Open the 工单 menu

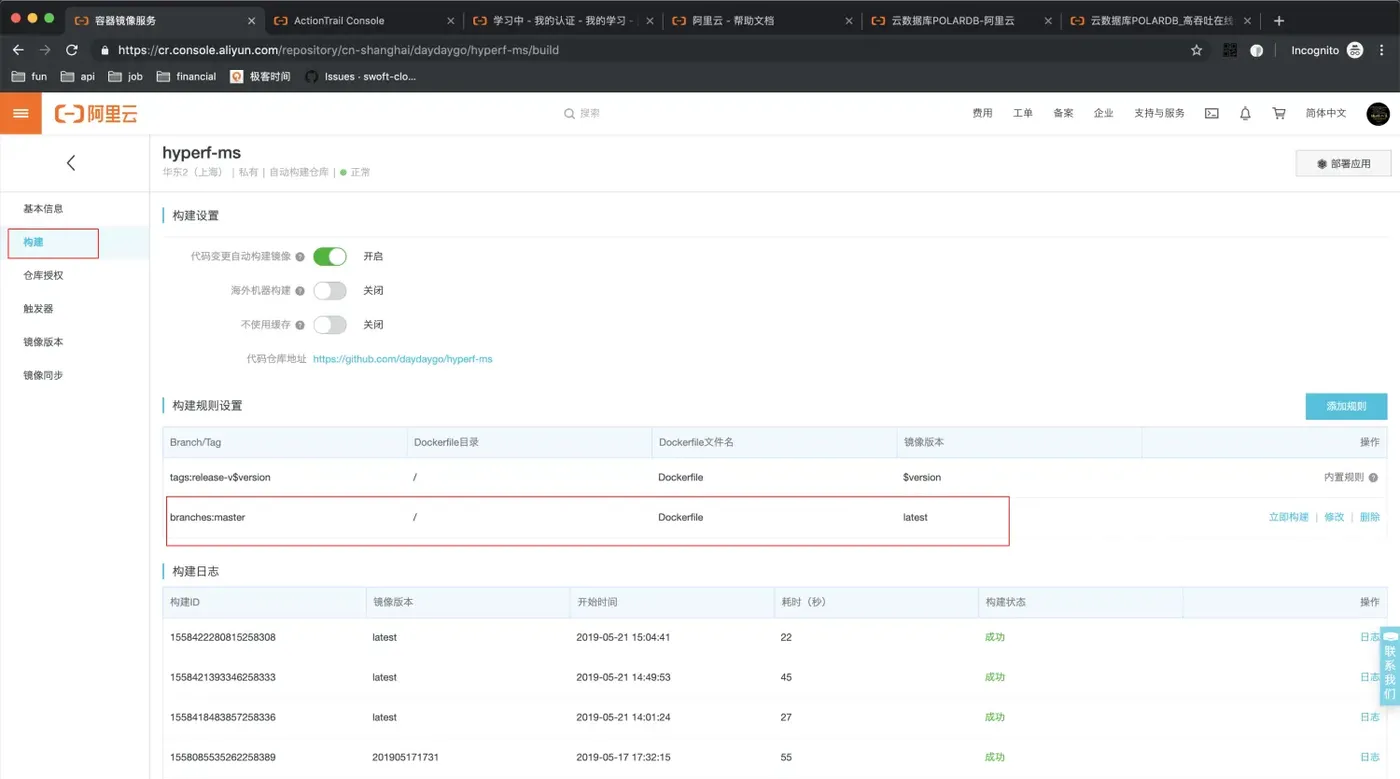[x=1022, y=114]
